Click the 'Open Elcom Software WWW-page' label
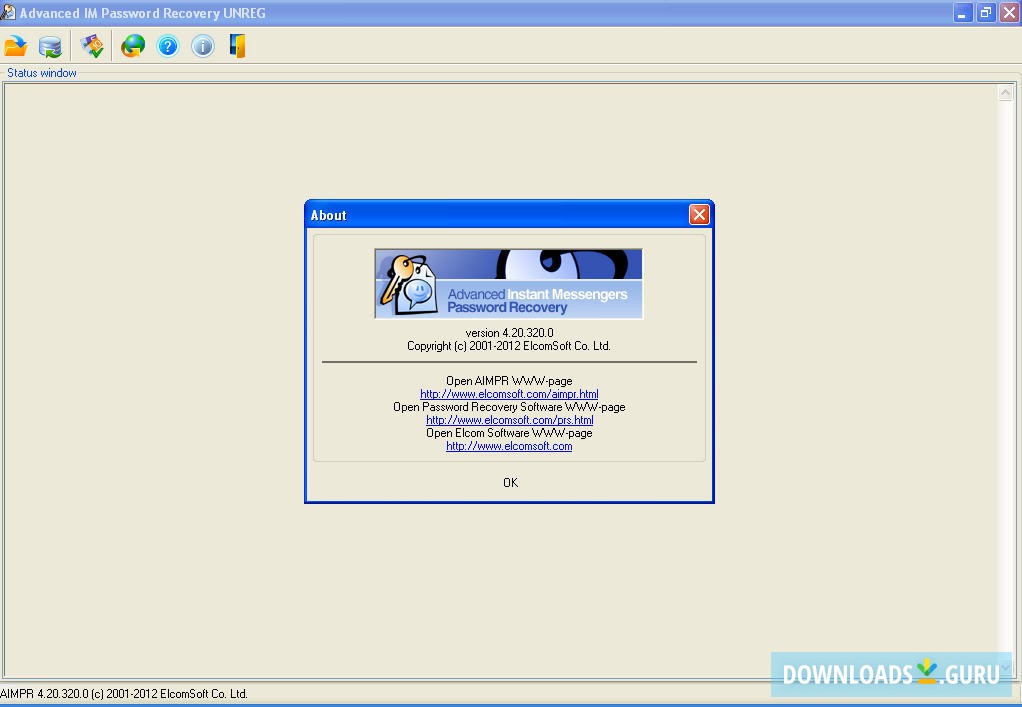This screenshot has width=1022, height=707. [x=509, y=433]
